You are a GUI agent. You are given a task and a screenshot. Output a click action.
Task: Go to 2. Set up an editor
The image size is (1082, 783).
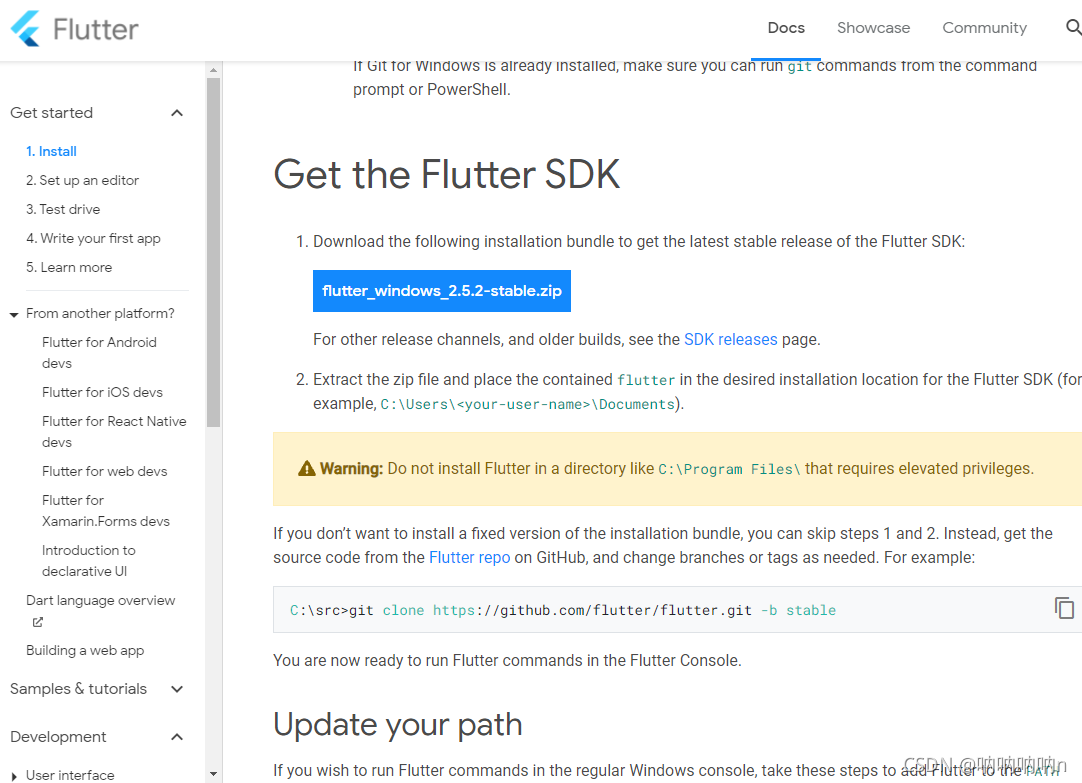point(82,180)
